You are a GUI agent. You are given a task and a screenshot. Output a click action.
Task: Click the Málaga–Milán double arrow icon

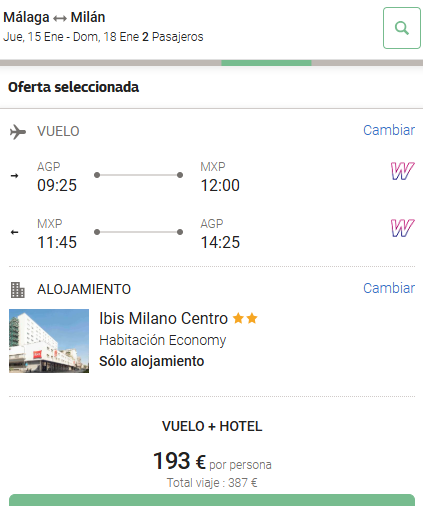pyautogui.click(x=60, y=18)
